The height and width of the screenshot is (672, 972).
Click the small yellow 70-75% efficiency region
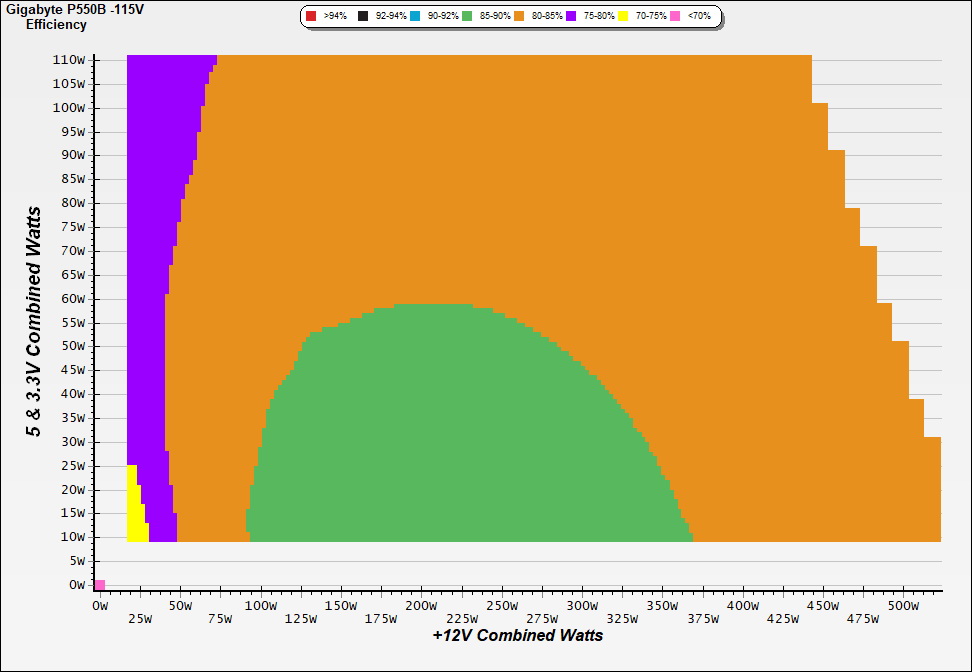(135, 510)
